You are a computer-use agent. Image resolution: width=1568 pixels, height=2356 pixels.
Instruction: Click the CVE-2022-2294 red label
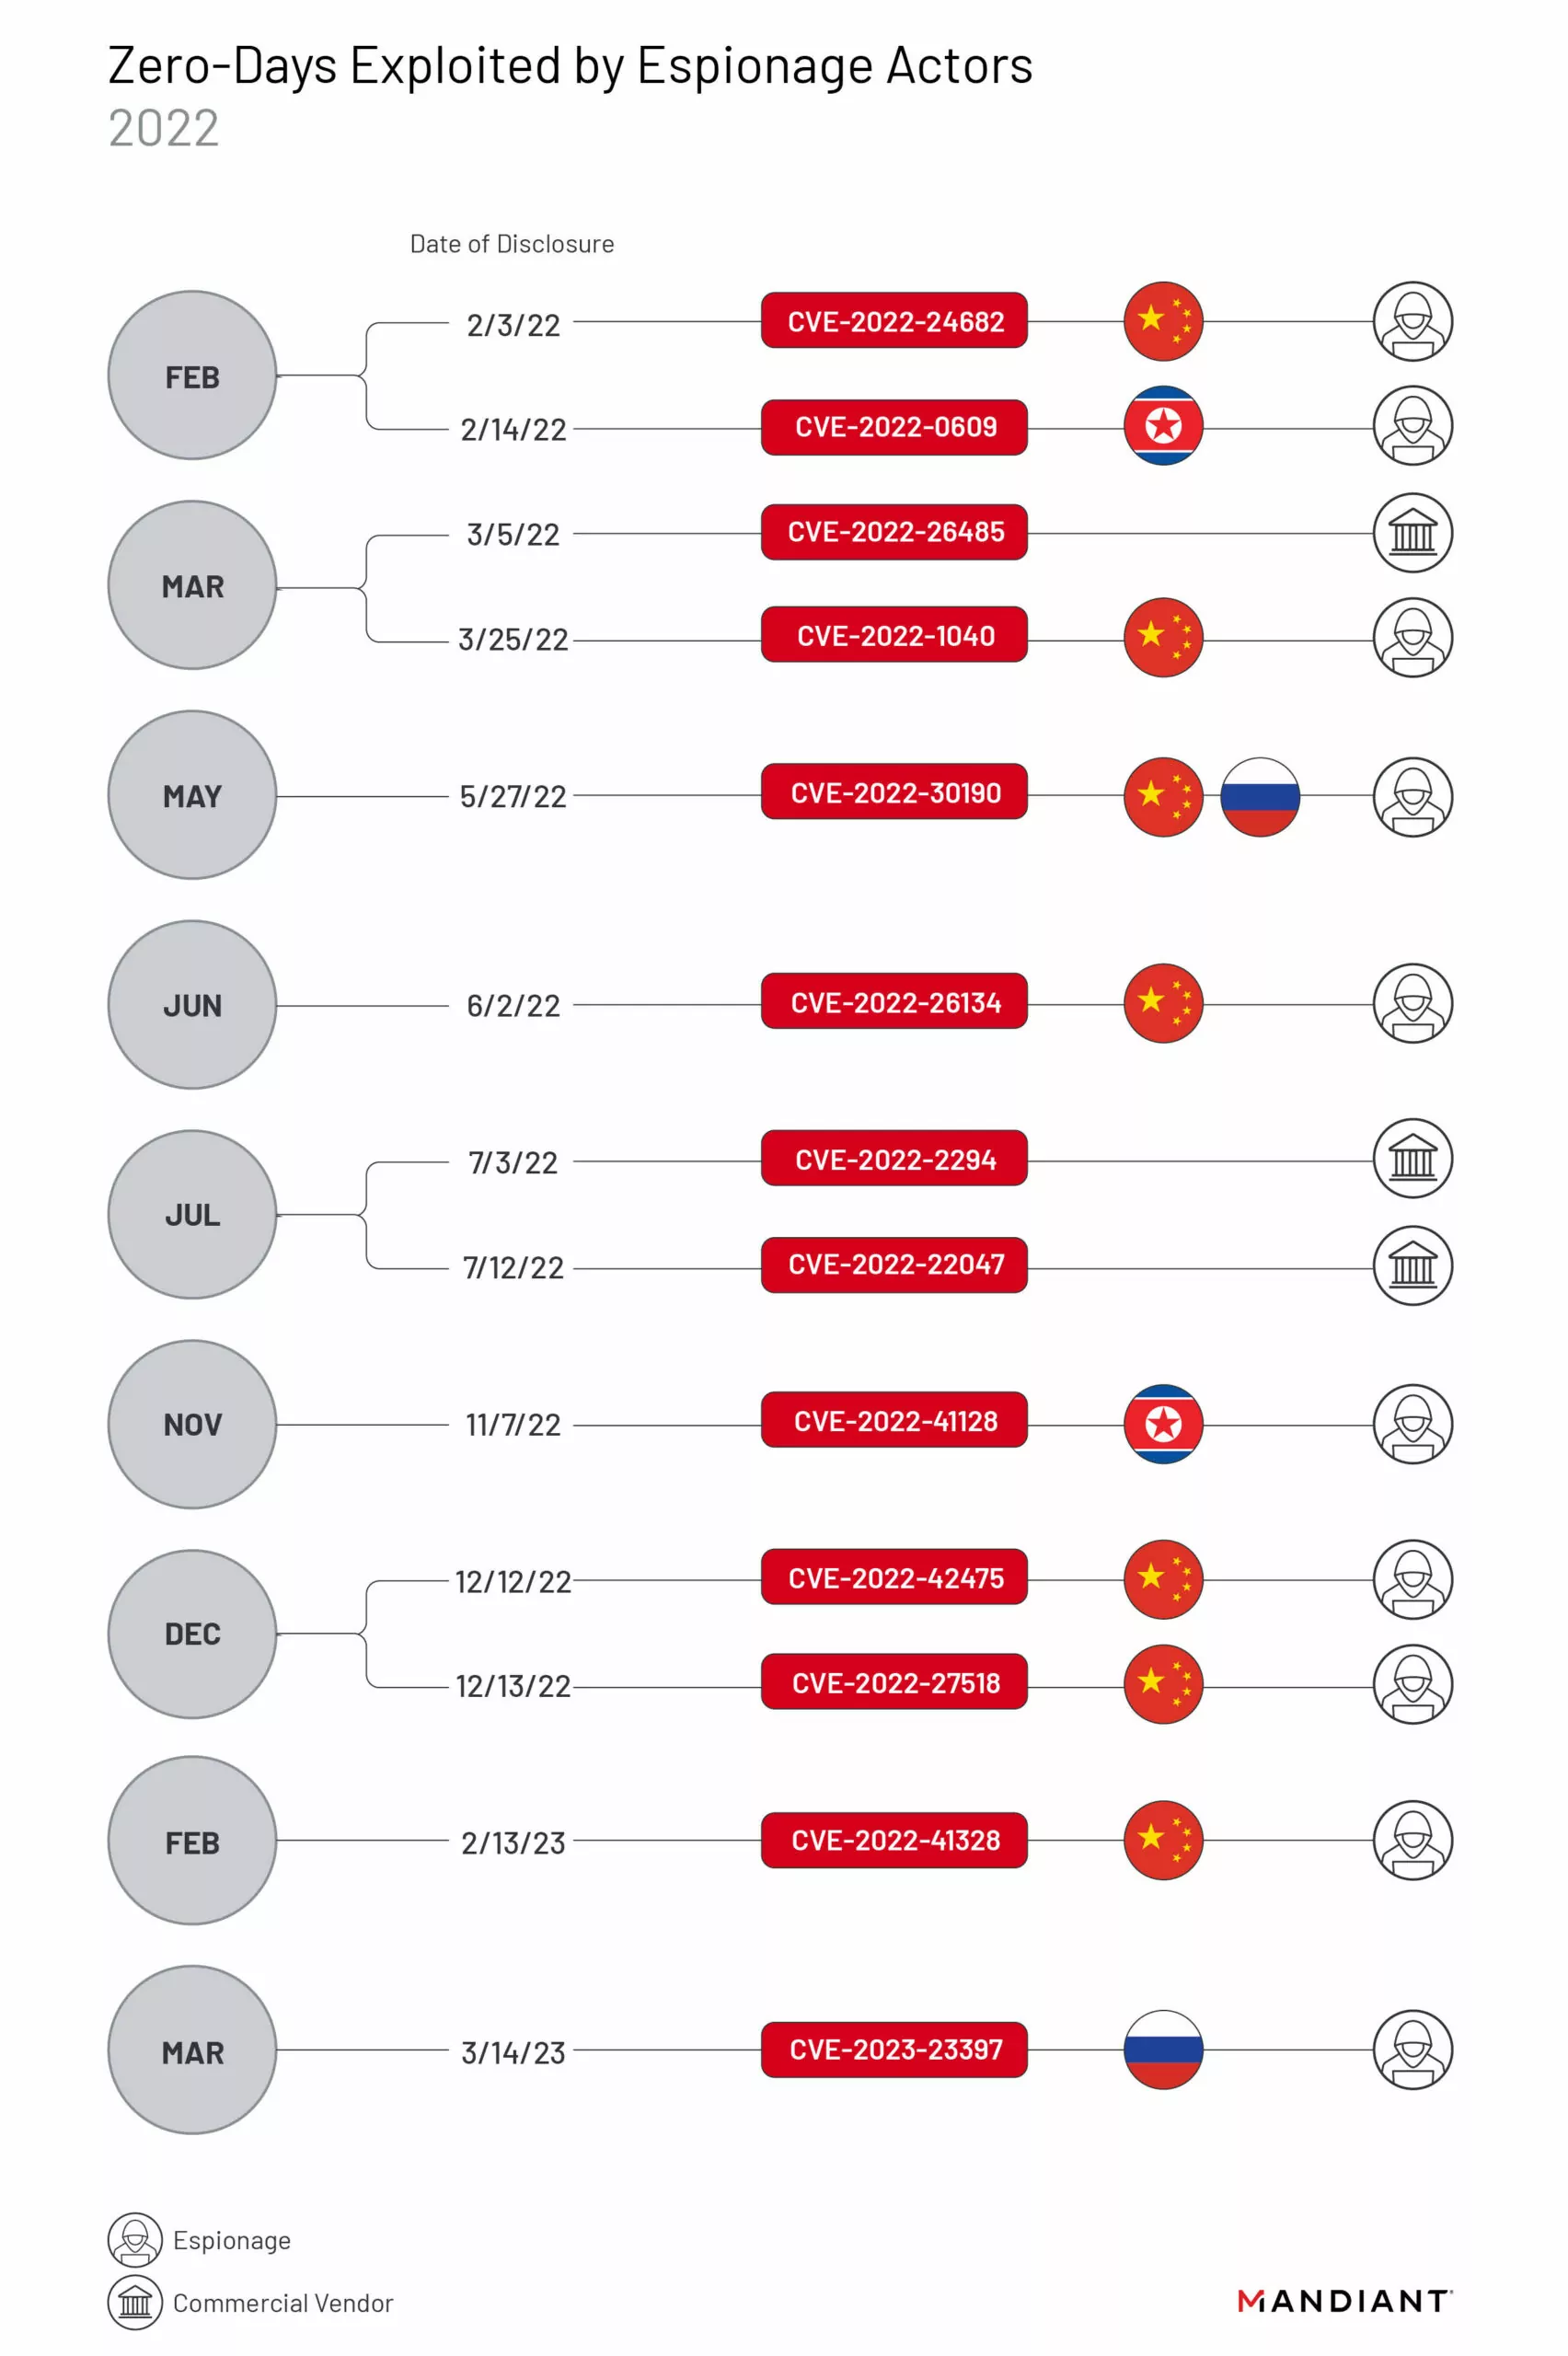click(x=894, y=1159)
